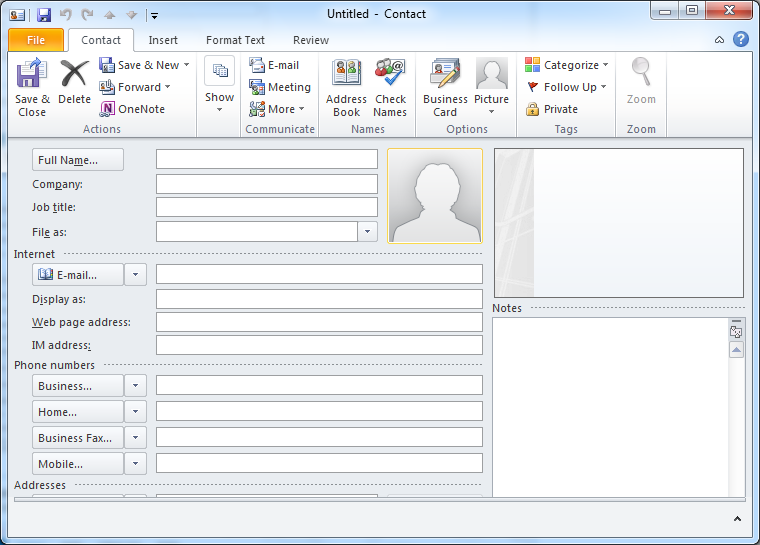Open the Review tab
Viewport: 760px width, 545px height.
[x=311, y=40]
